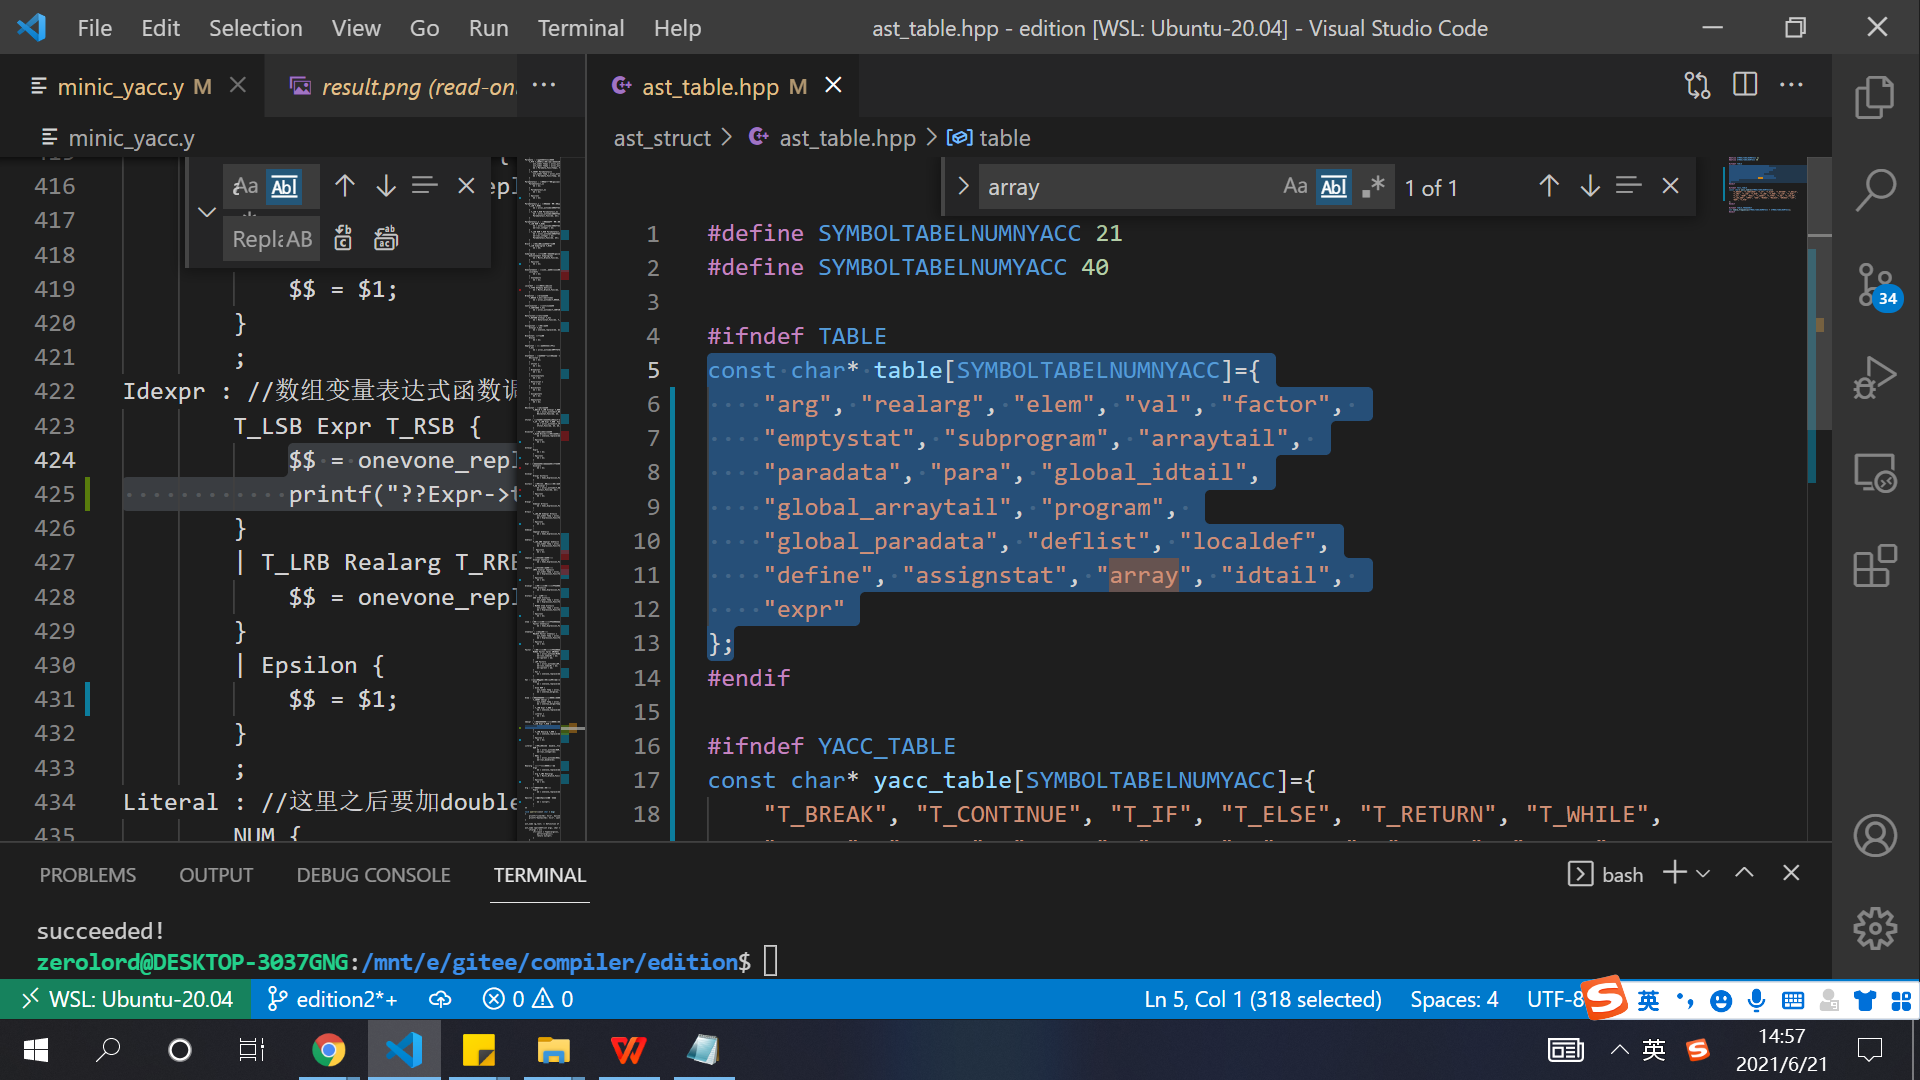This screenshot has height=1080, width=1920.
Task: Open the Explorer view in activity bar
Action: click(1874, 97)
